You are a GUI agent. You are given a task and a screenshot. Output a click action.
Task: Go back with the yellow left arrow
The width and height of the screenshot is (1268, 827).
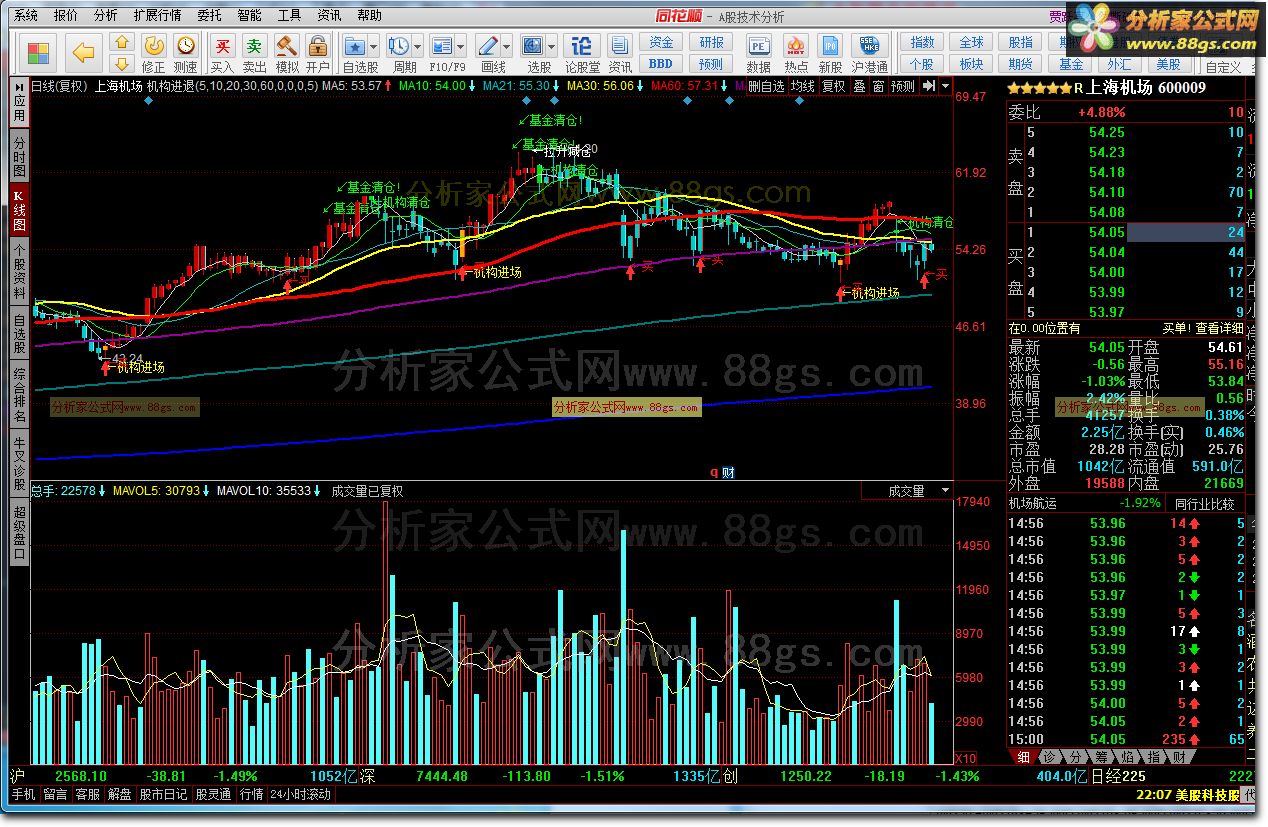(84, 53)
